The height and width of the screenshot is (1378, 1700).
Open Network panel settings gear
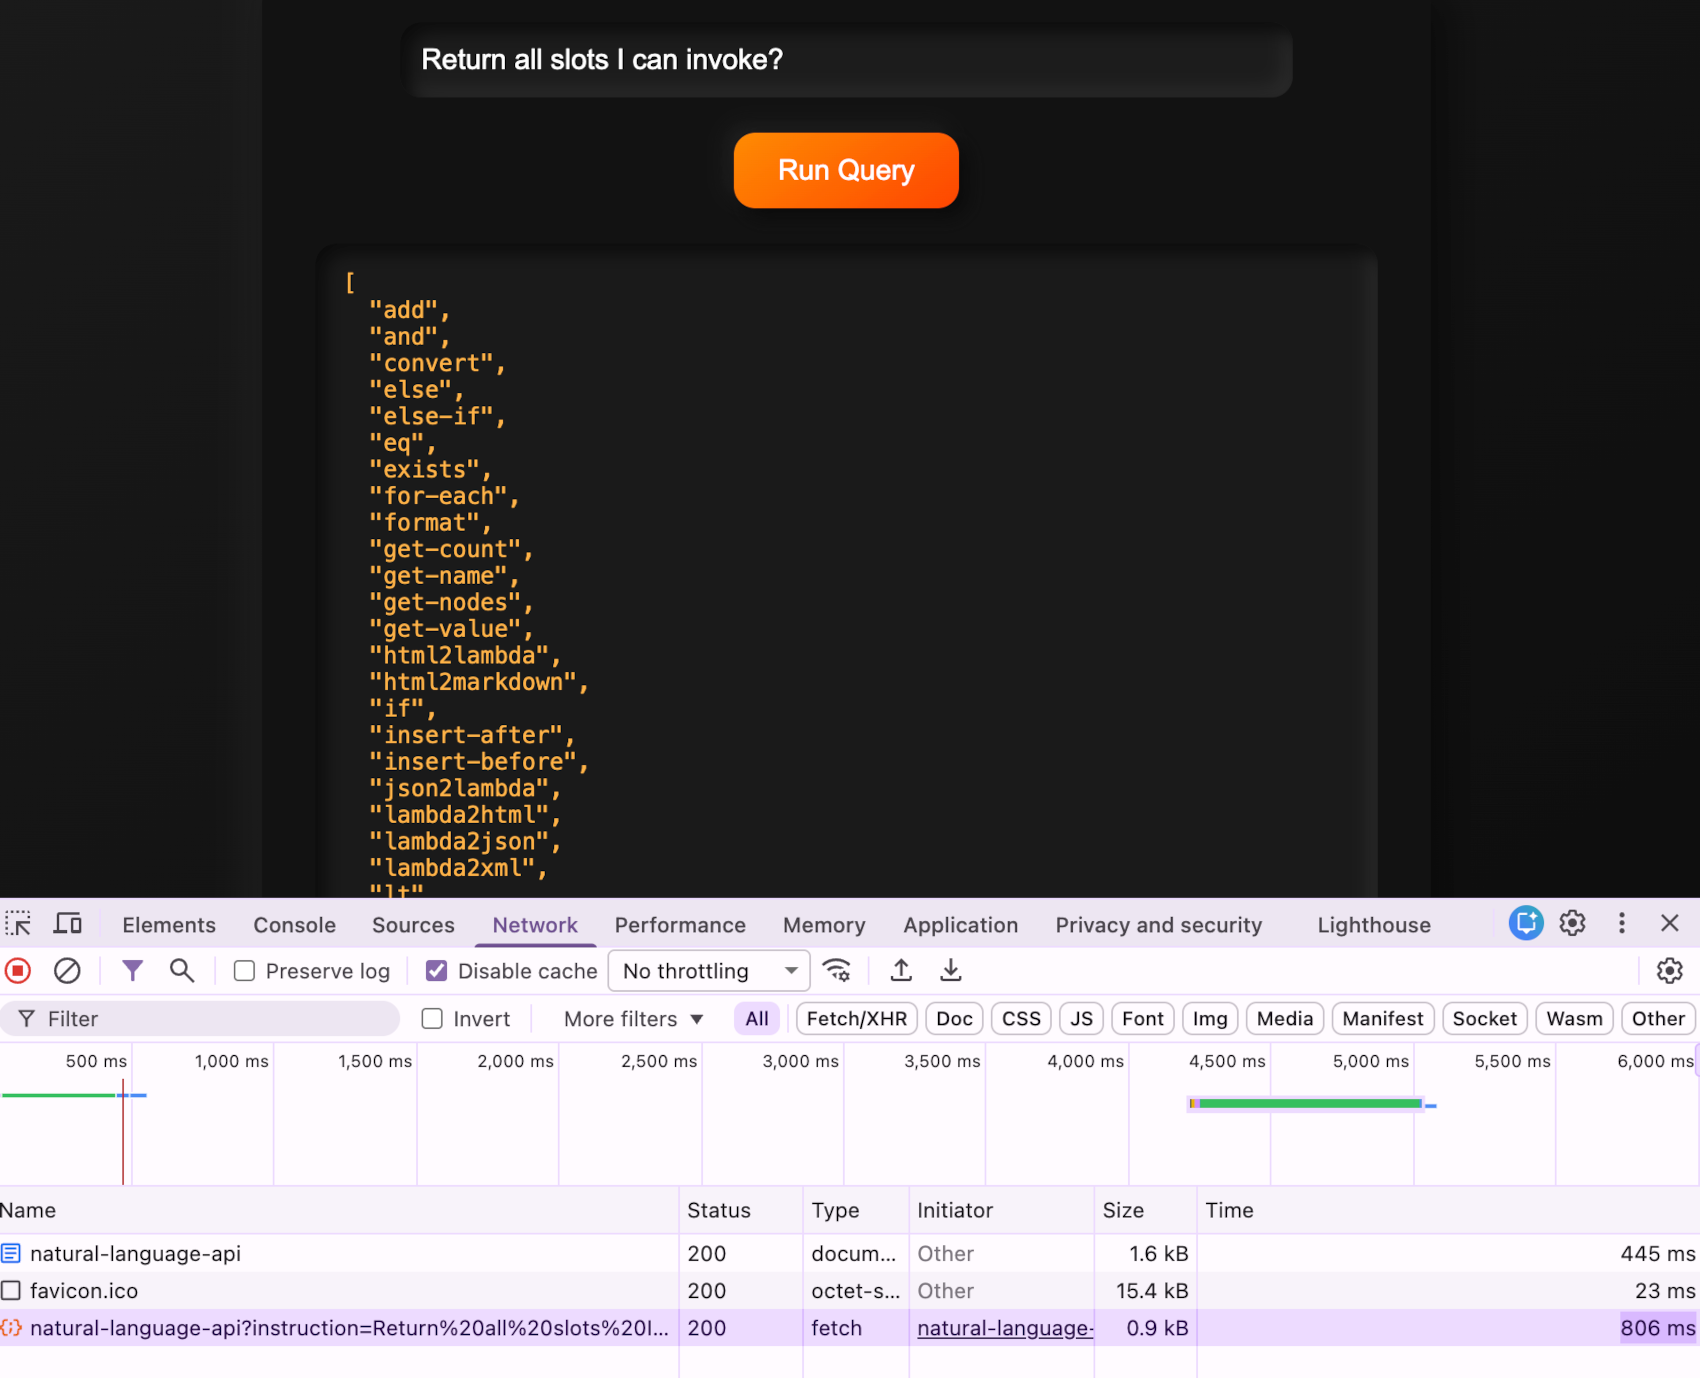point(1669,971)
